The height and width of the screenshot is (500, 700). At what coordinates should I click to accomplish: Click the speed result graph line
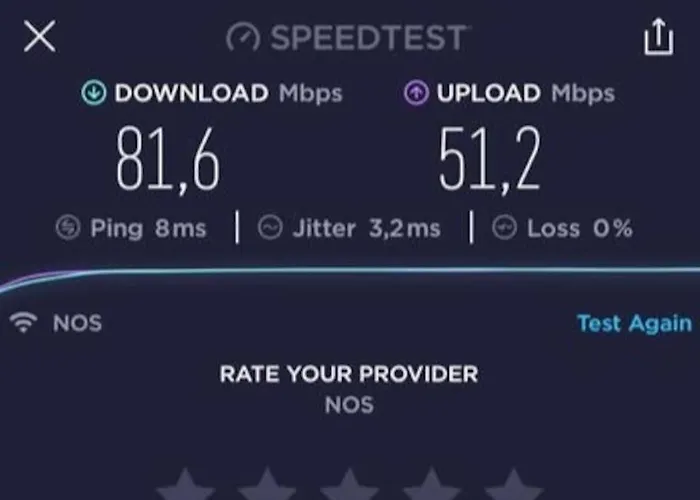tap(350, 271)
